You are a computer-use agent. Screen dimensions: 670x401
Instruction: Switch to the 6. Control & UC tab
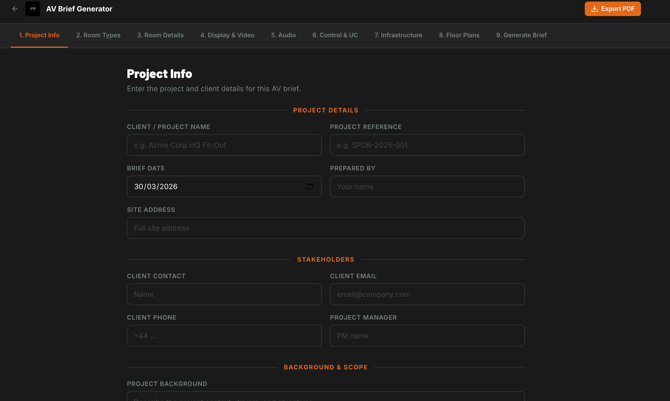[x=335, y=35]
